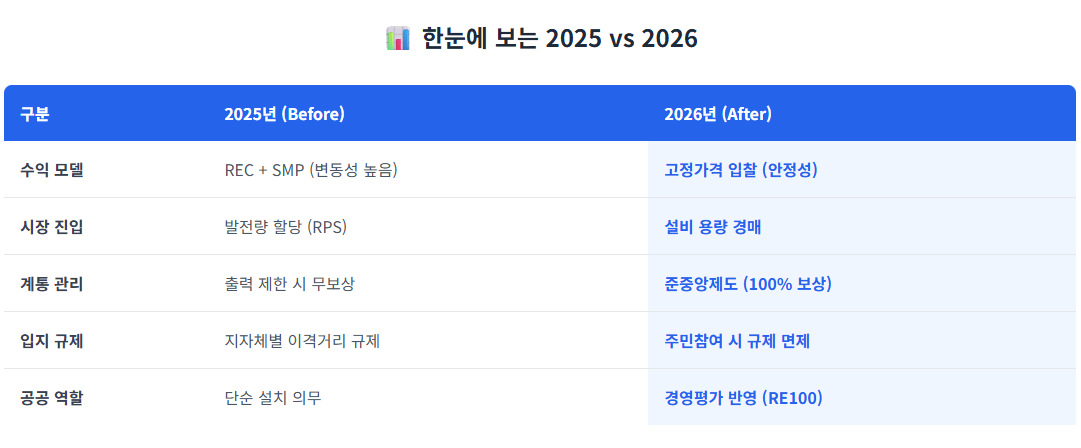The width and height of the screenshot is (1081, 448).
Task: Click 설비 용량 경매 text
Action: (712, 227)
